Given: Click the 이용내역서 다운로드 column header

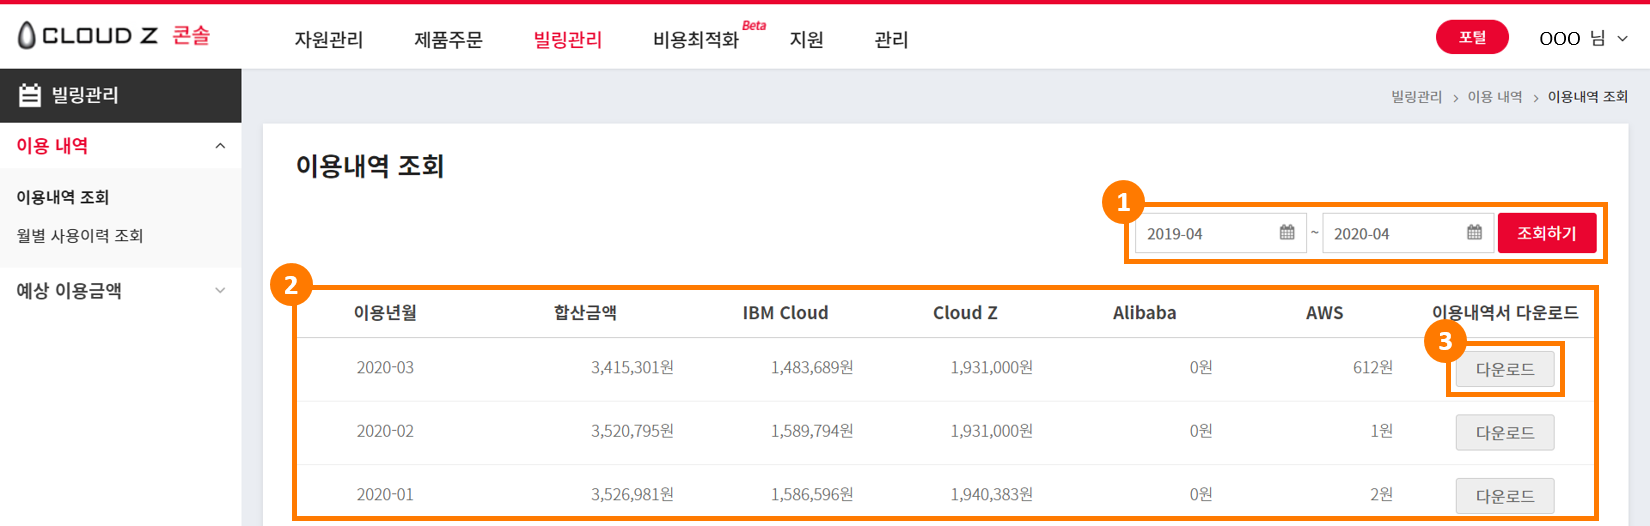Looking at the screenshot, I should pos(1505,313).
